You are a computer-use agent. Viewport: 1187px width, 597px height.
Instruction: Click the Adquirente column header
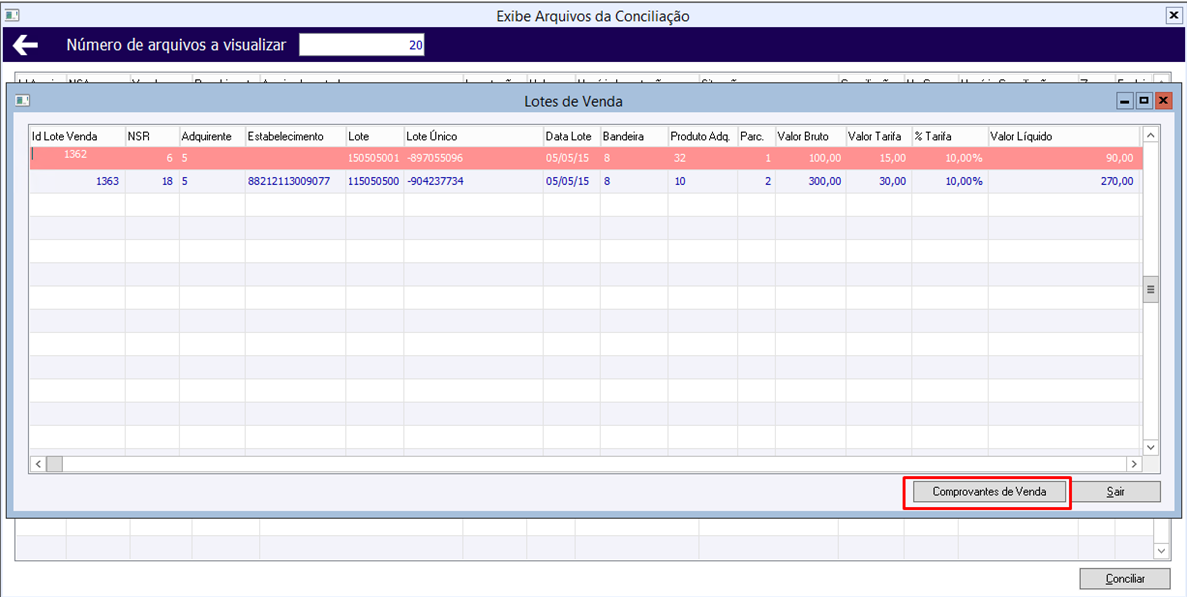212,136
